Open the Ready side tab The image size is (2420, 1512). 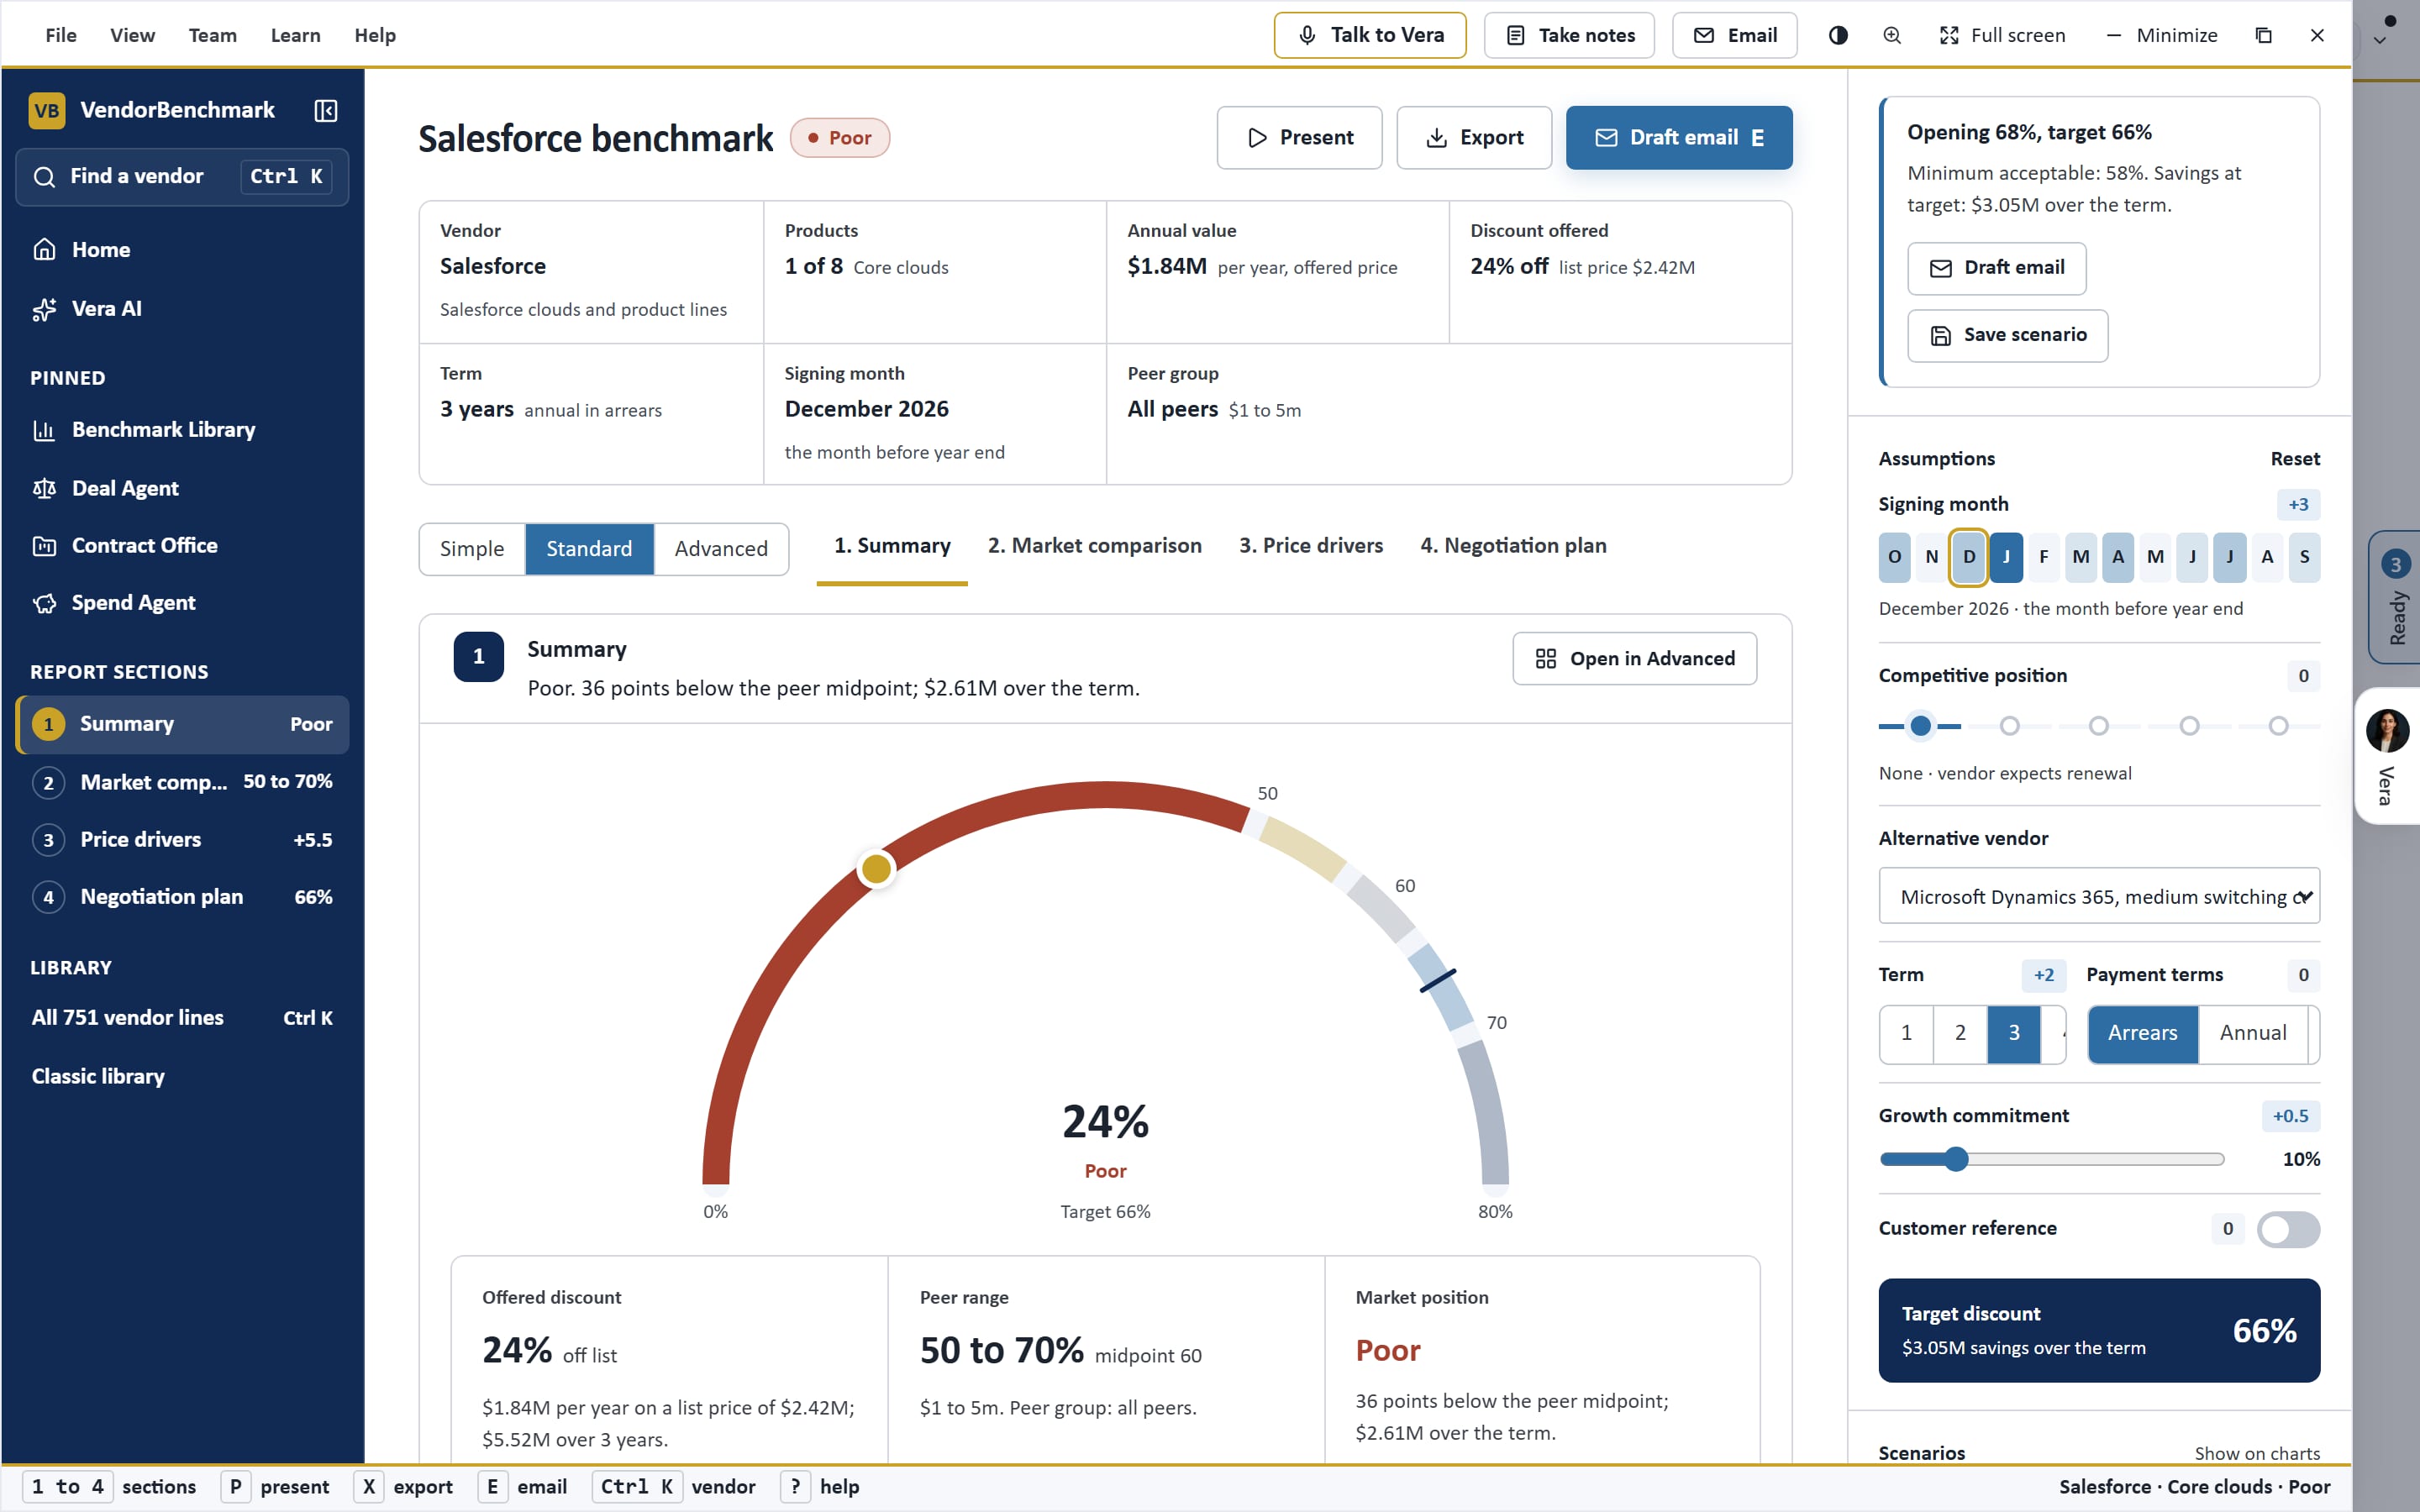(2396, 597)
